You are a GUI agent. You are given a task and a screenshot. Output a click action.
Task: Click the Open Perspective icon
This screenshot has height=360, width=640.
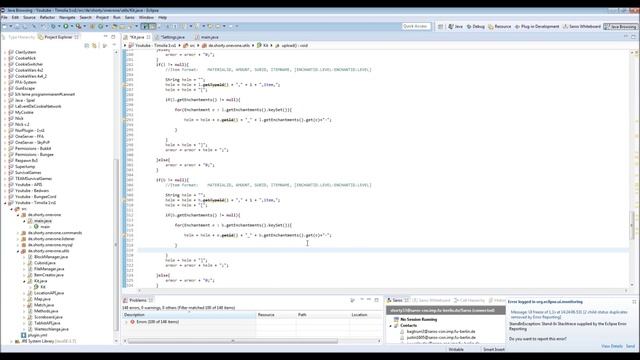coord(440,27)
